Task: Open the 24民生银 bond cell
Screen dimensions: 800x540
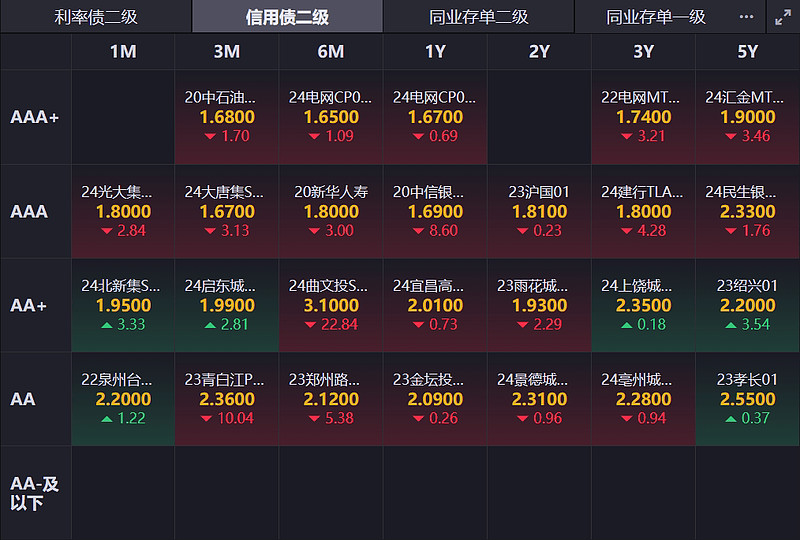Action: [x=747, y=212]
